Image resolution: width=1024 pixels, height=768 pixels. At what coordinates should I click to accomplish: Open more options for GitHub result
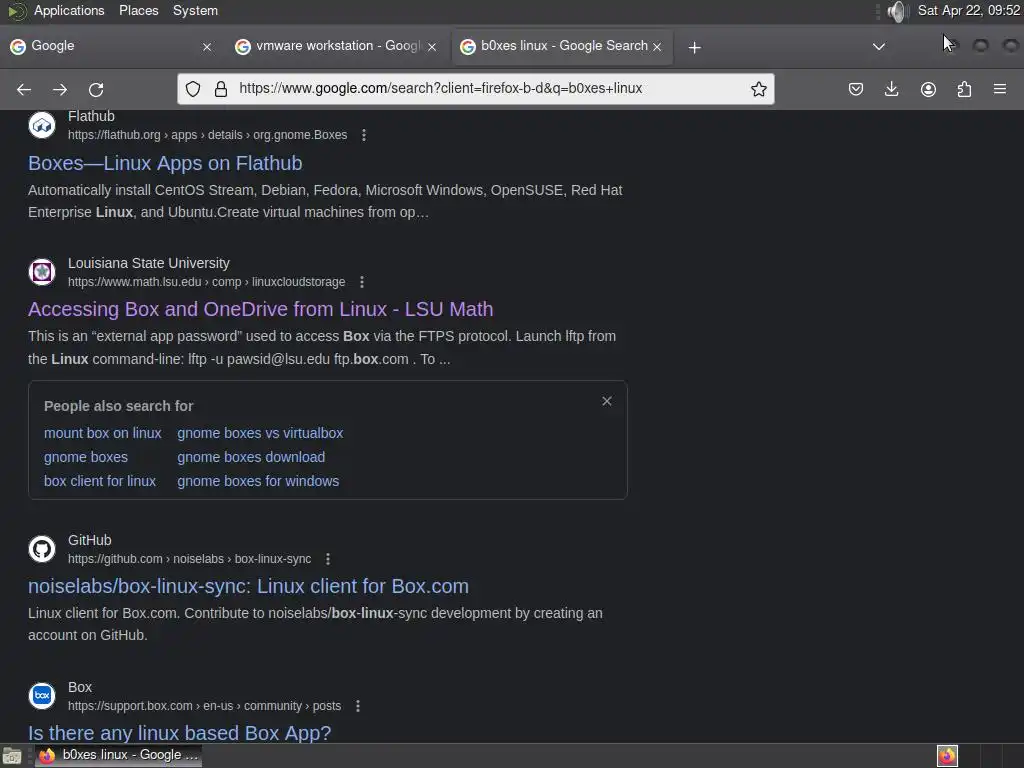[x=328, y=559]
